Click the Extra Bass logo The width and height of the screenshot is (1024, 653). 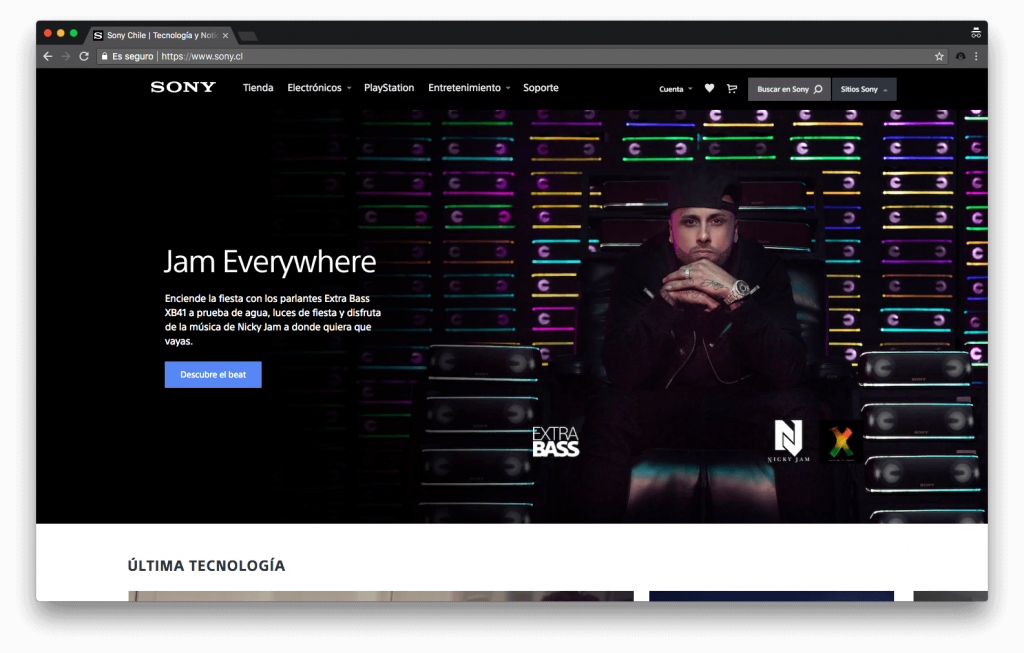(555, 441)
